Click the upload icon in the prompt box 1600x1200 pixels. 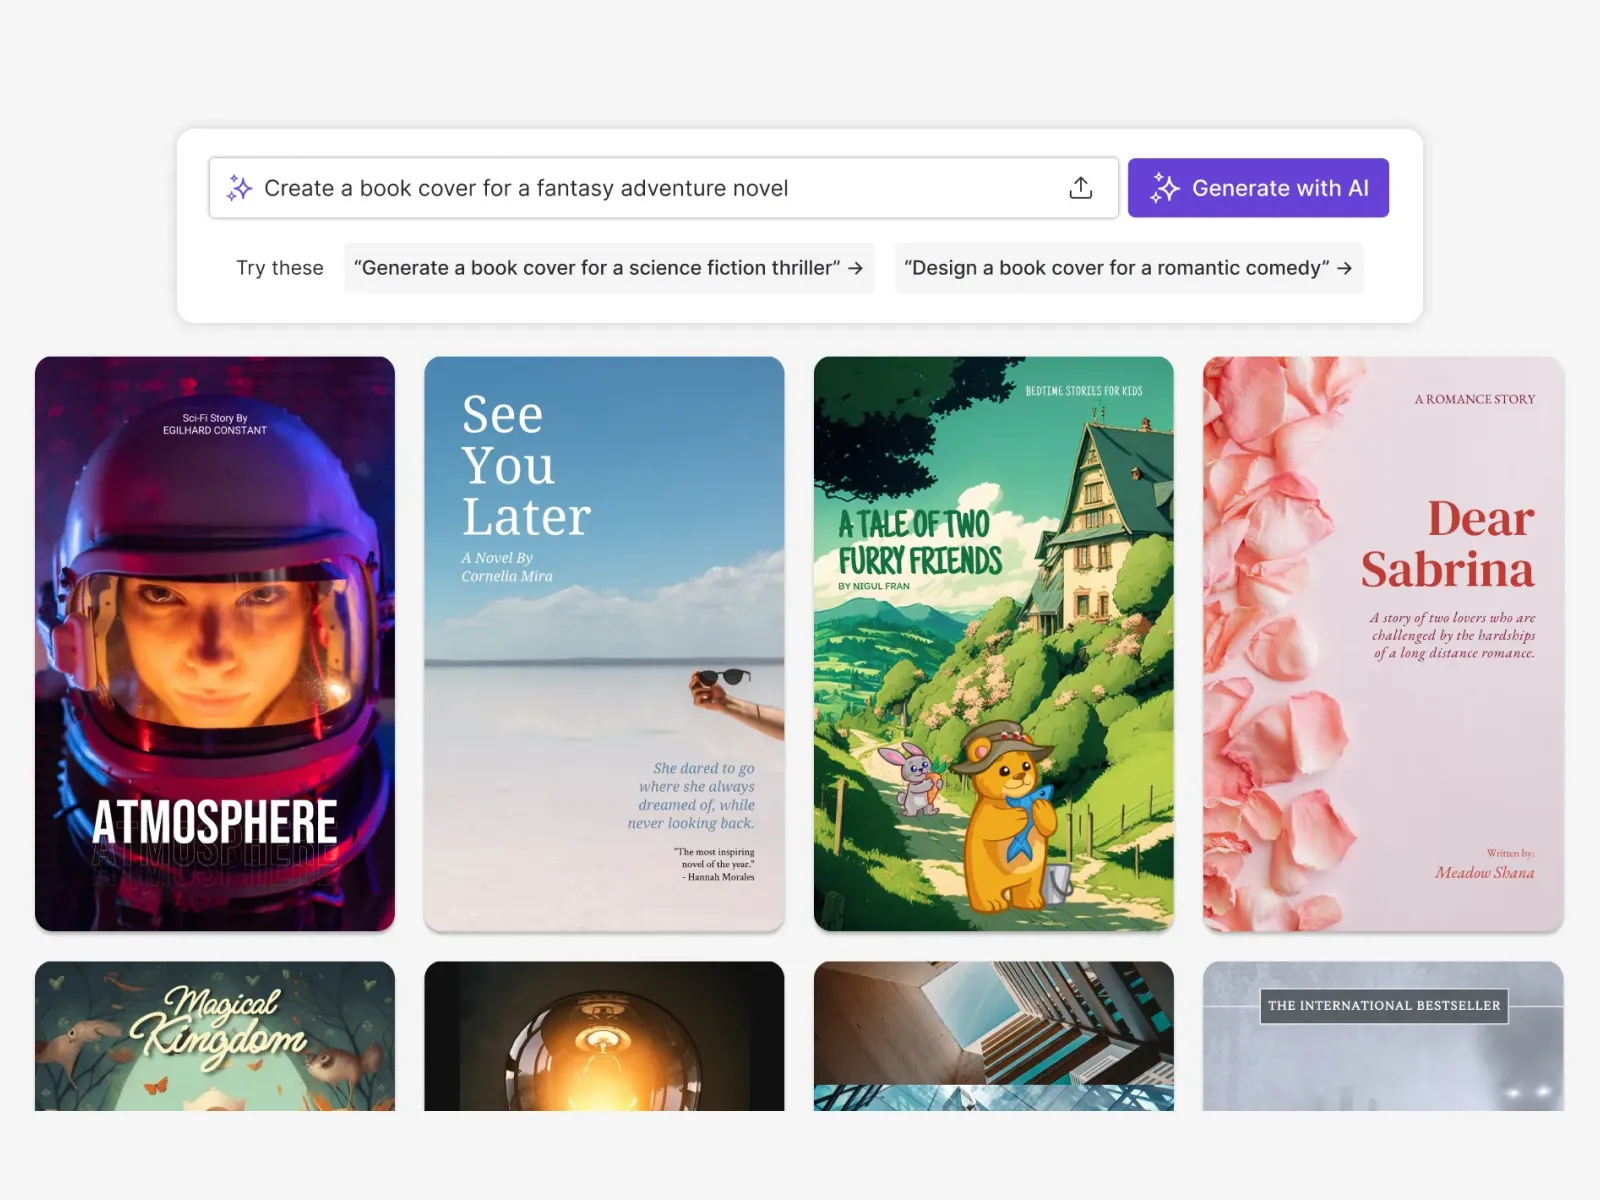(1080, 188)
